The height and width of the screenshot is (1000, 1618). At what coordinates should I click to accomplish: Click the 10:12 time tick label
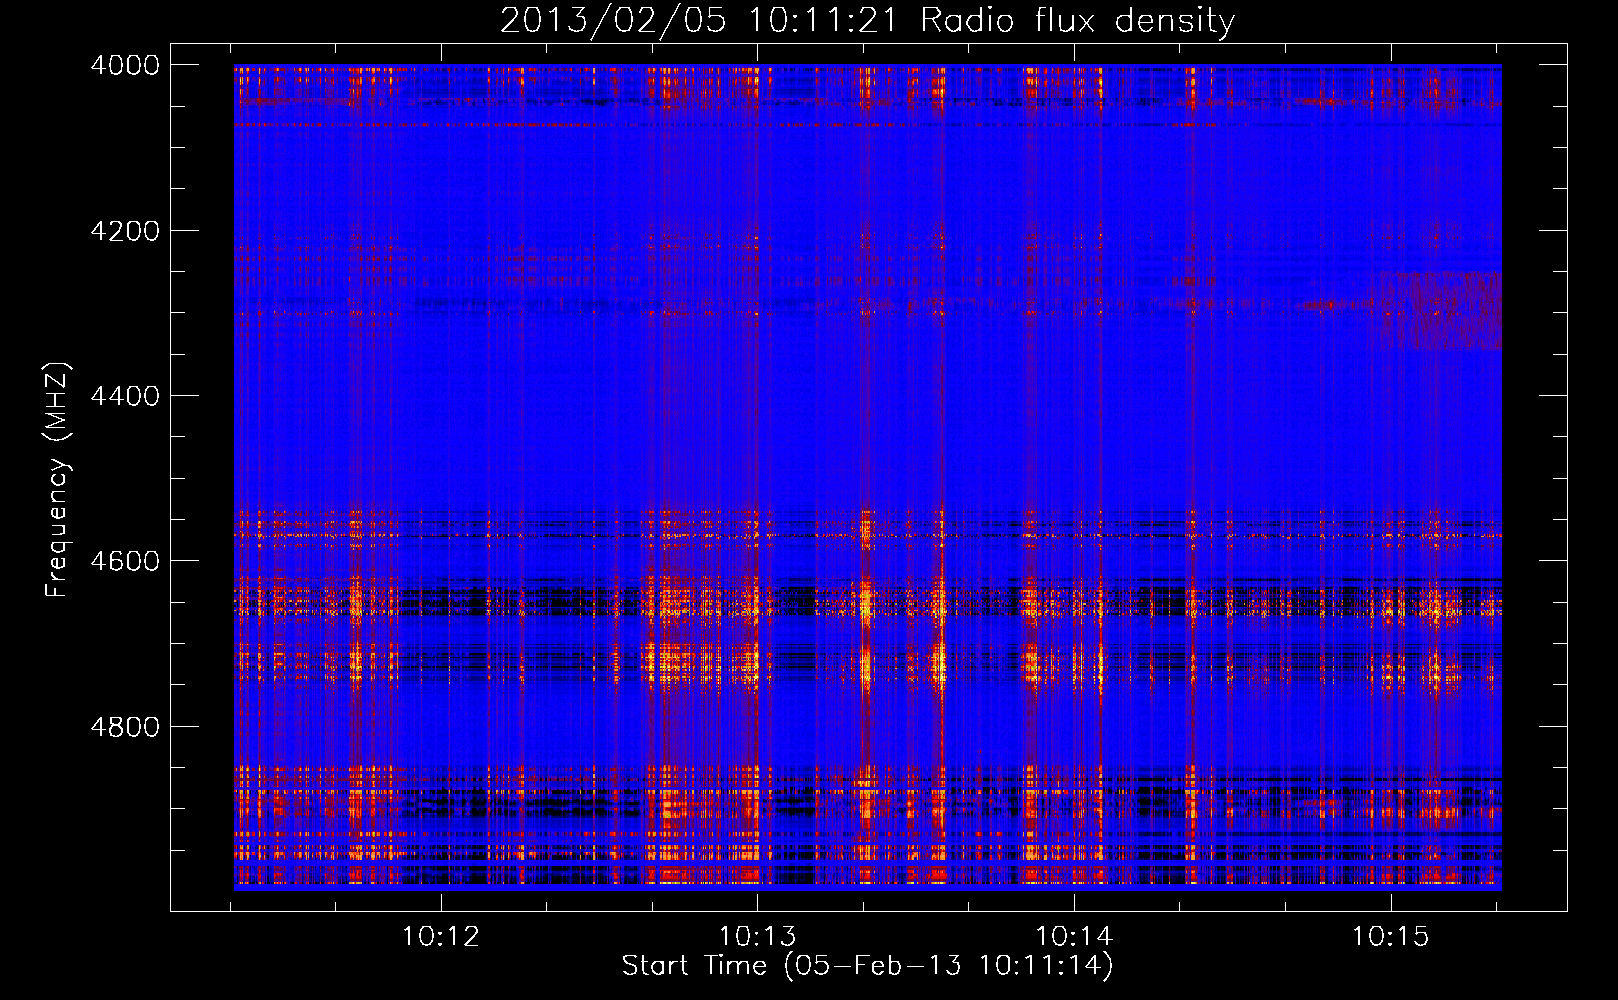point(441,937)
